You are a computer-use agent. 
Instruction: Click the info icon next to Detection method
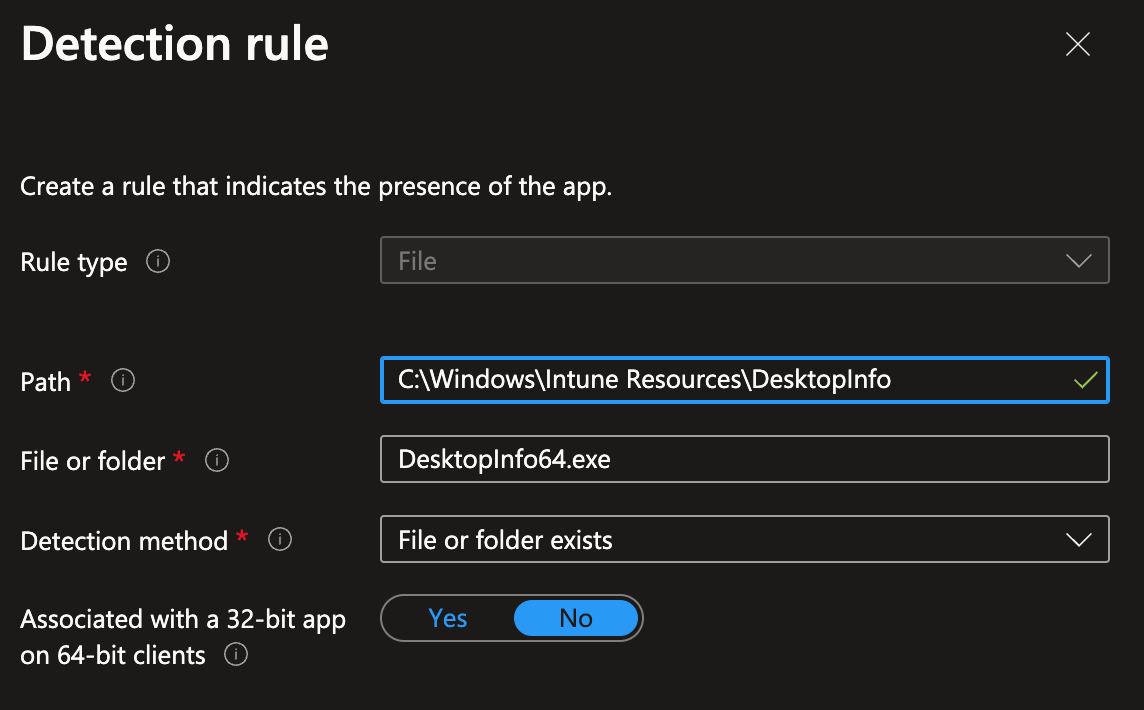point(280,539)
